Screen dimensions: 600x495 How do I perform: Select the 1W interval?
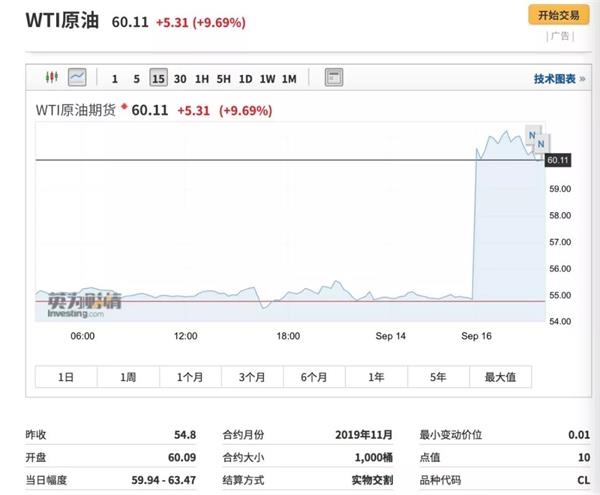point(267,79)
